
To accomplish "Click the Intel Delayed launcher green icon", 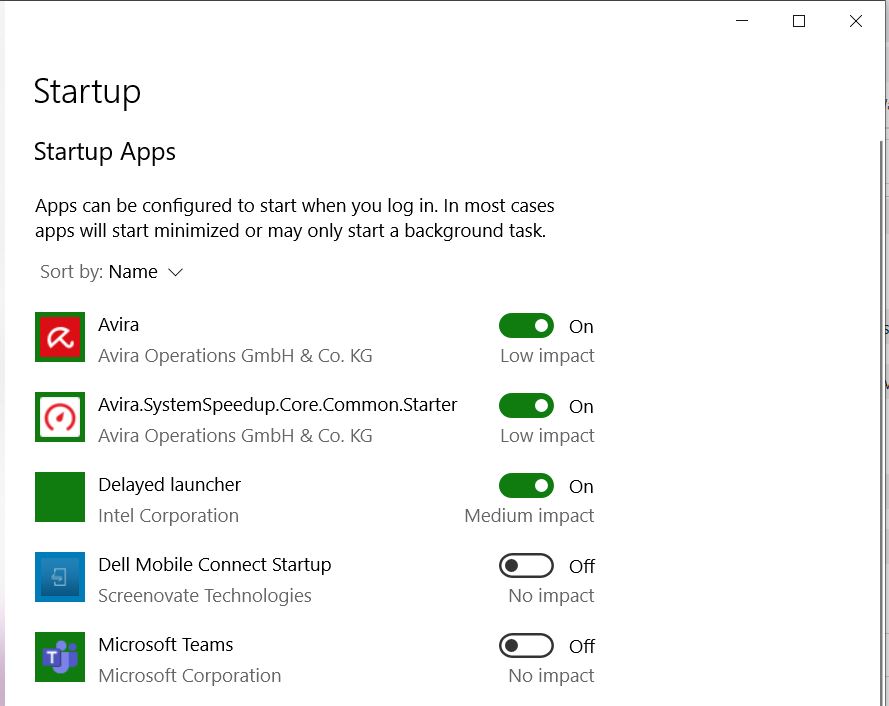I will tap(59, 497).
